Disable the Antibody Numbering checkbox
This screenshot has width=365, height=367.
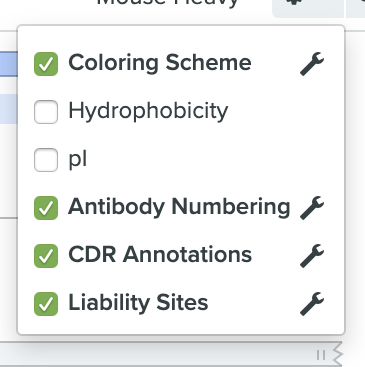[46, 208]
